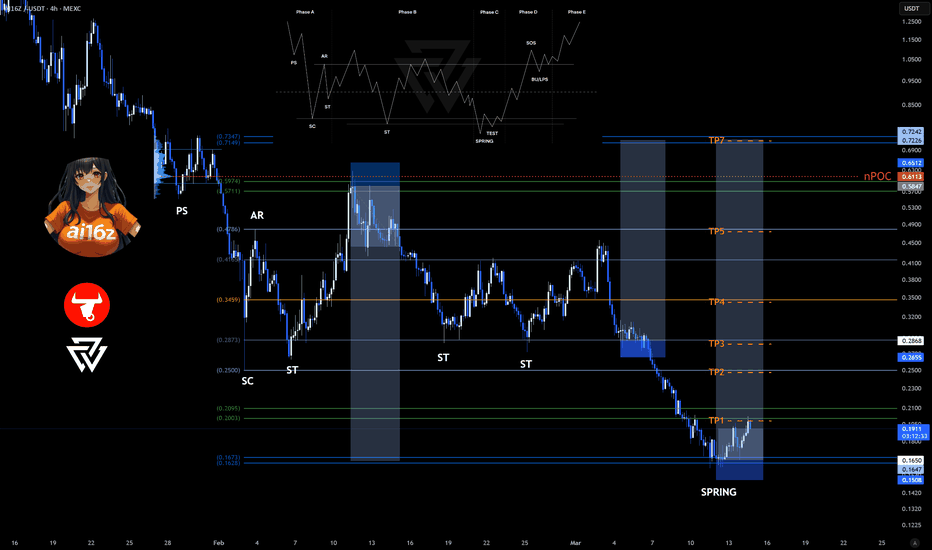Image resolution: width=932 pixels, height=550 pixels.
Task: Click the (0.2873) level label
Action: point(228,340)
